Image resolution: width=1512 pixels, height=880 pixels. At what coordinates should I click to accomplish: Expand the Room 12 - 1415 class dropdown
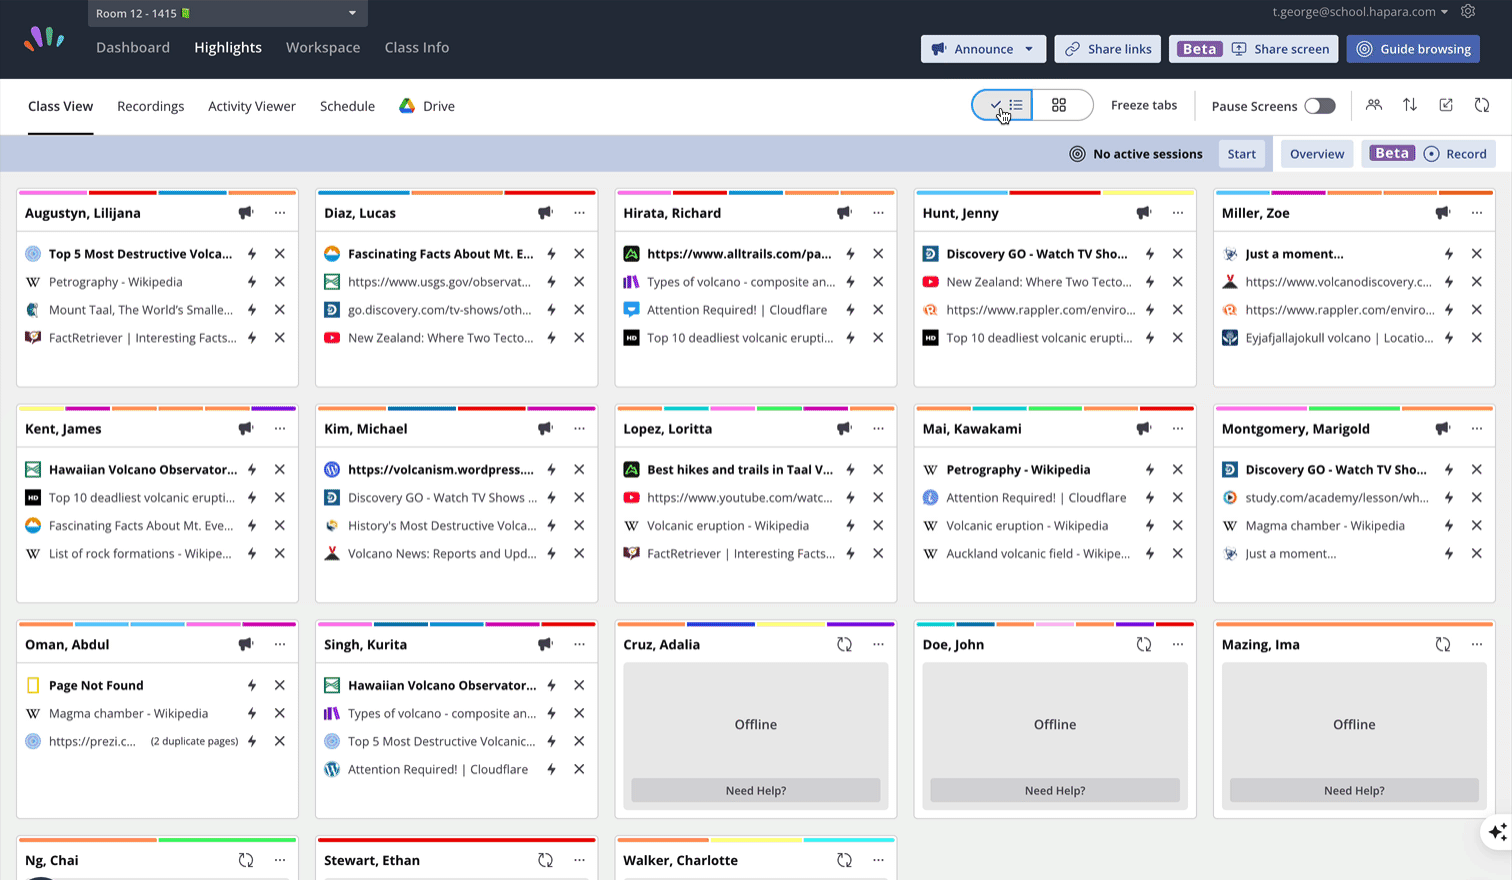(x=352, y=13)
